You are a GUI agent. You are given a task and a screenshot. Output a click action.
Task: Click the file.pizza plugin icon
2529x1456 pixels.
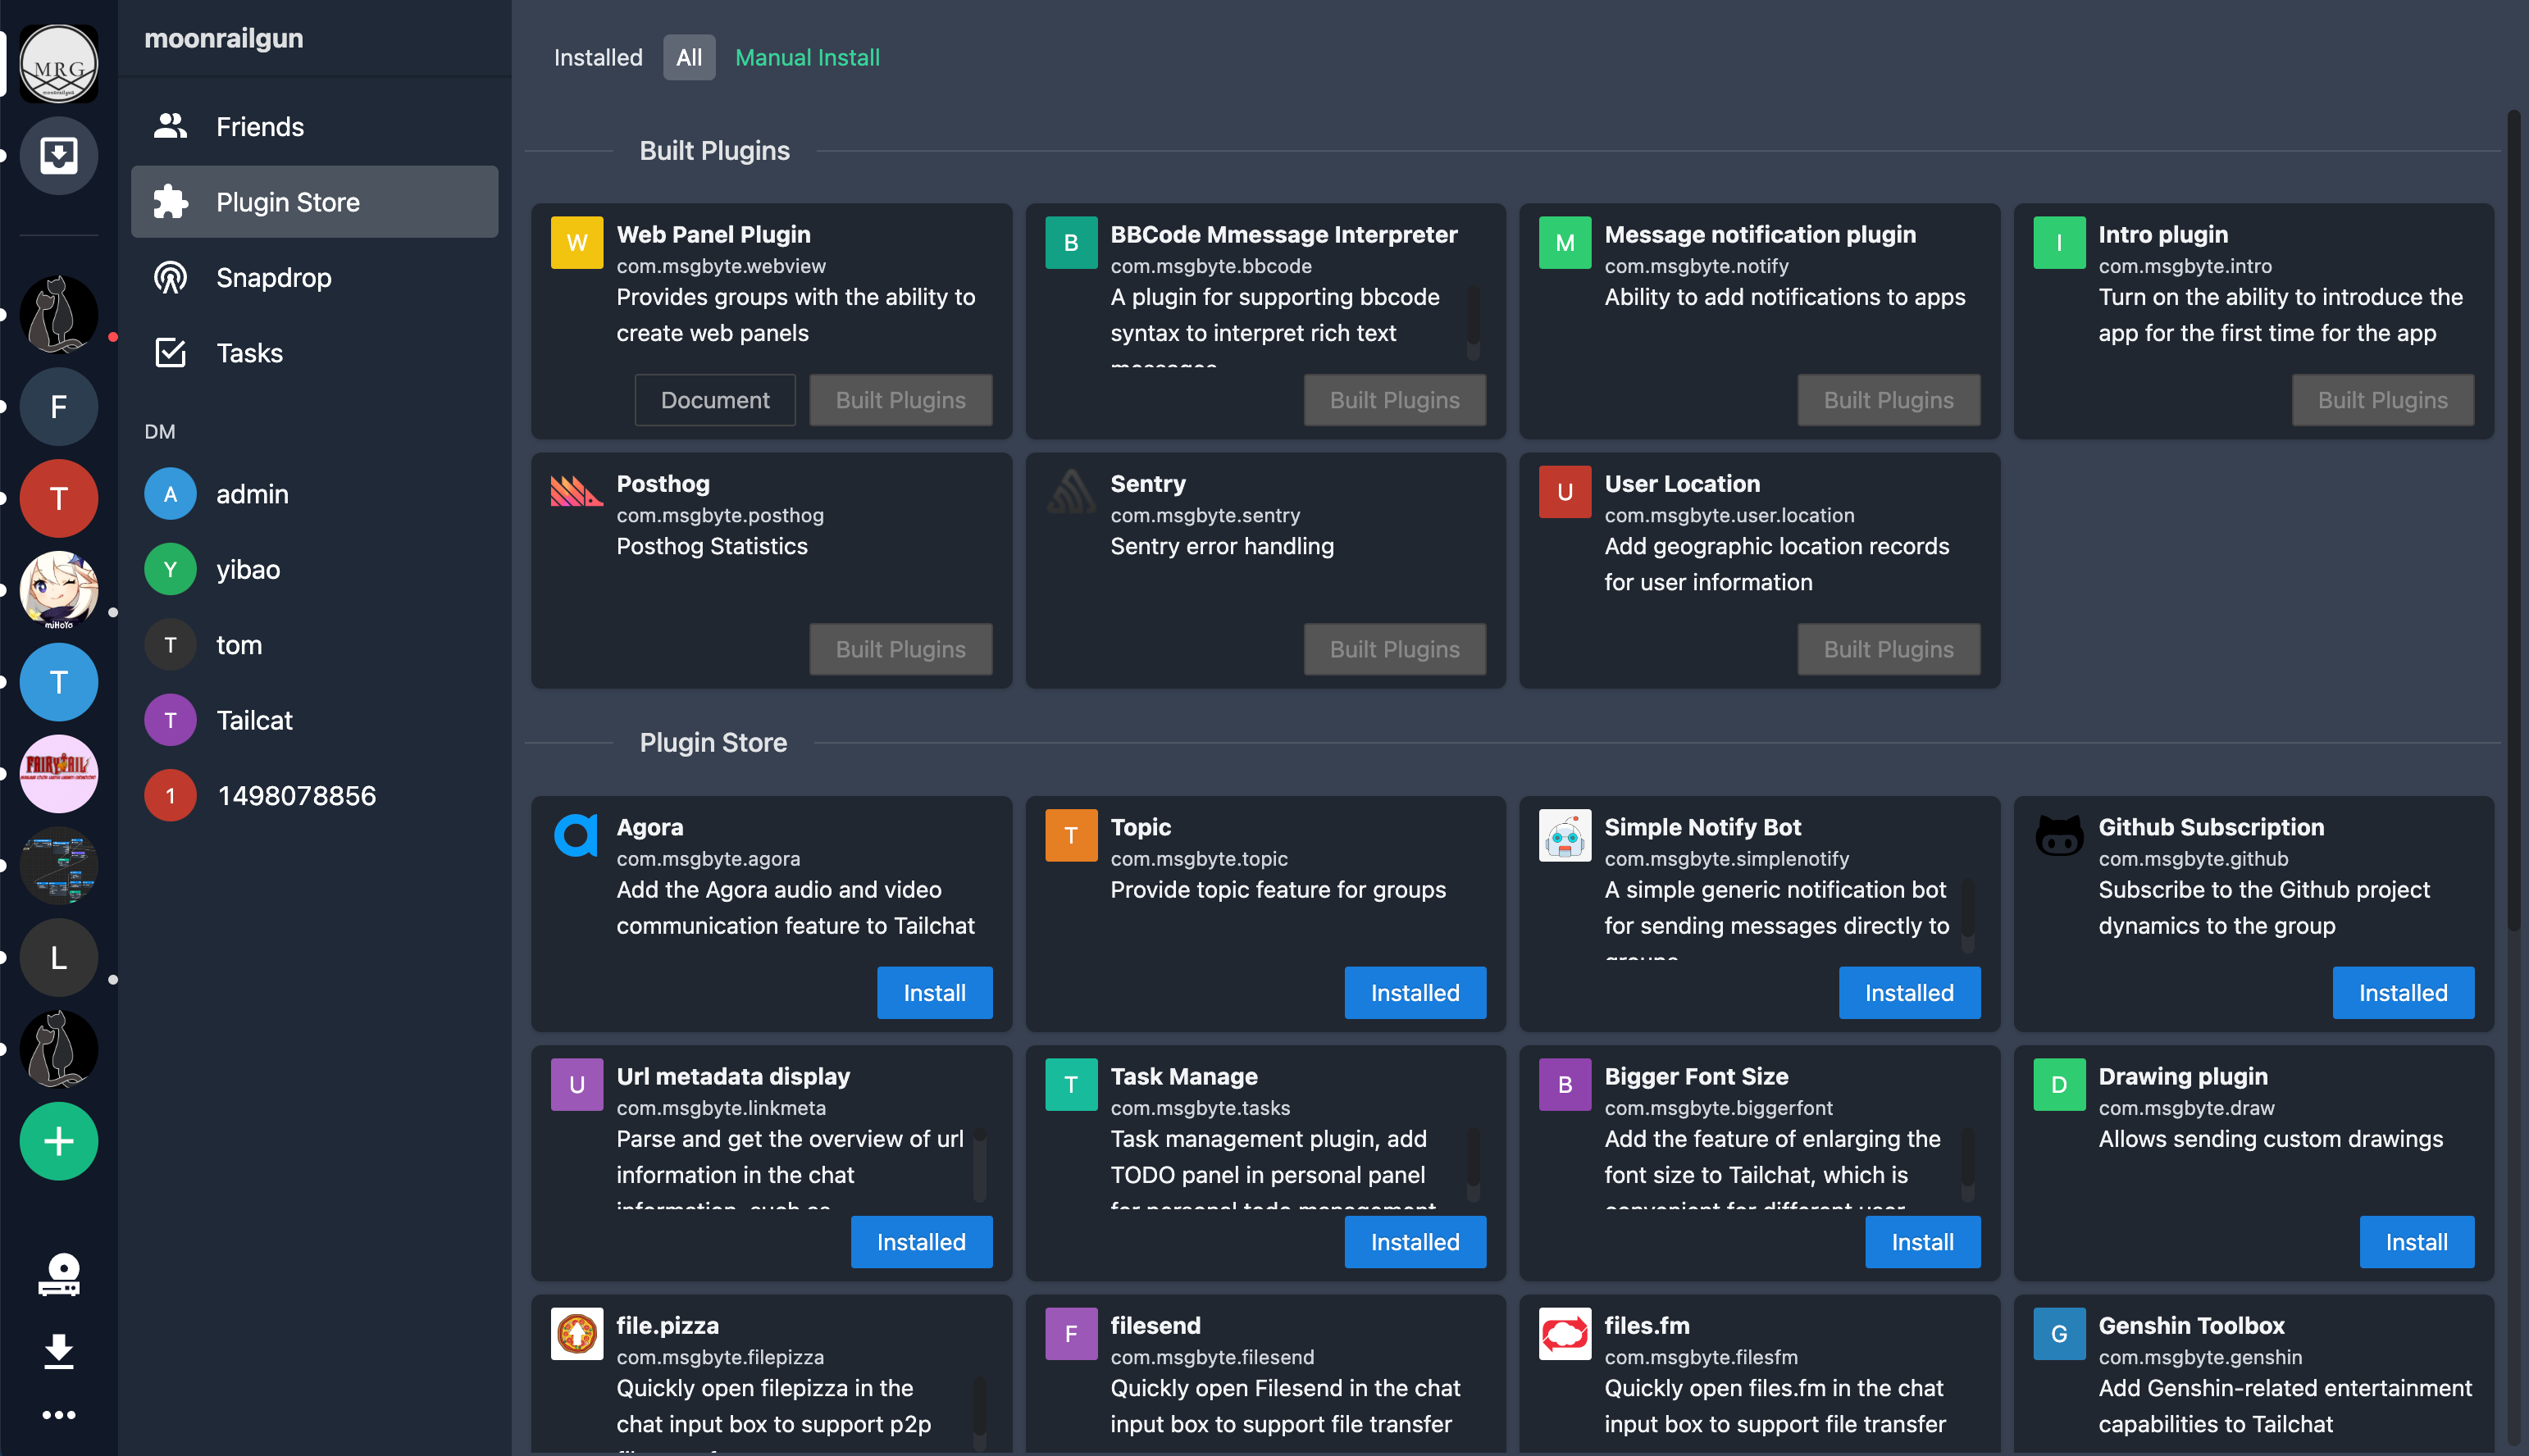point(576,1333)
